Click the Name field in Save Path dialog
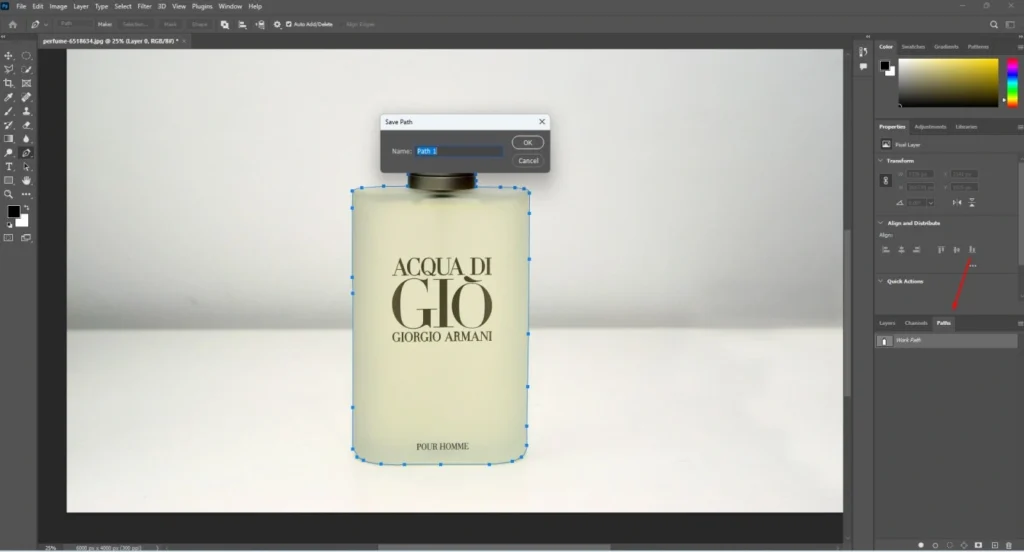1024x552 pixels. [459, 151]
